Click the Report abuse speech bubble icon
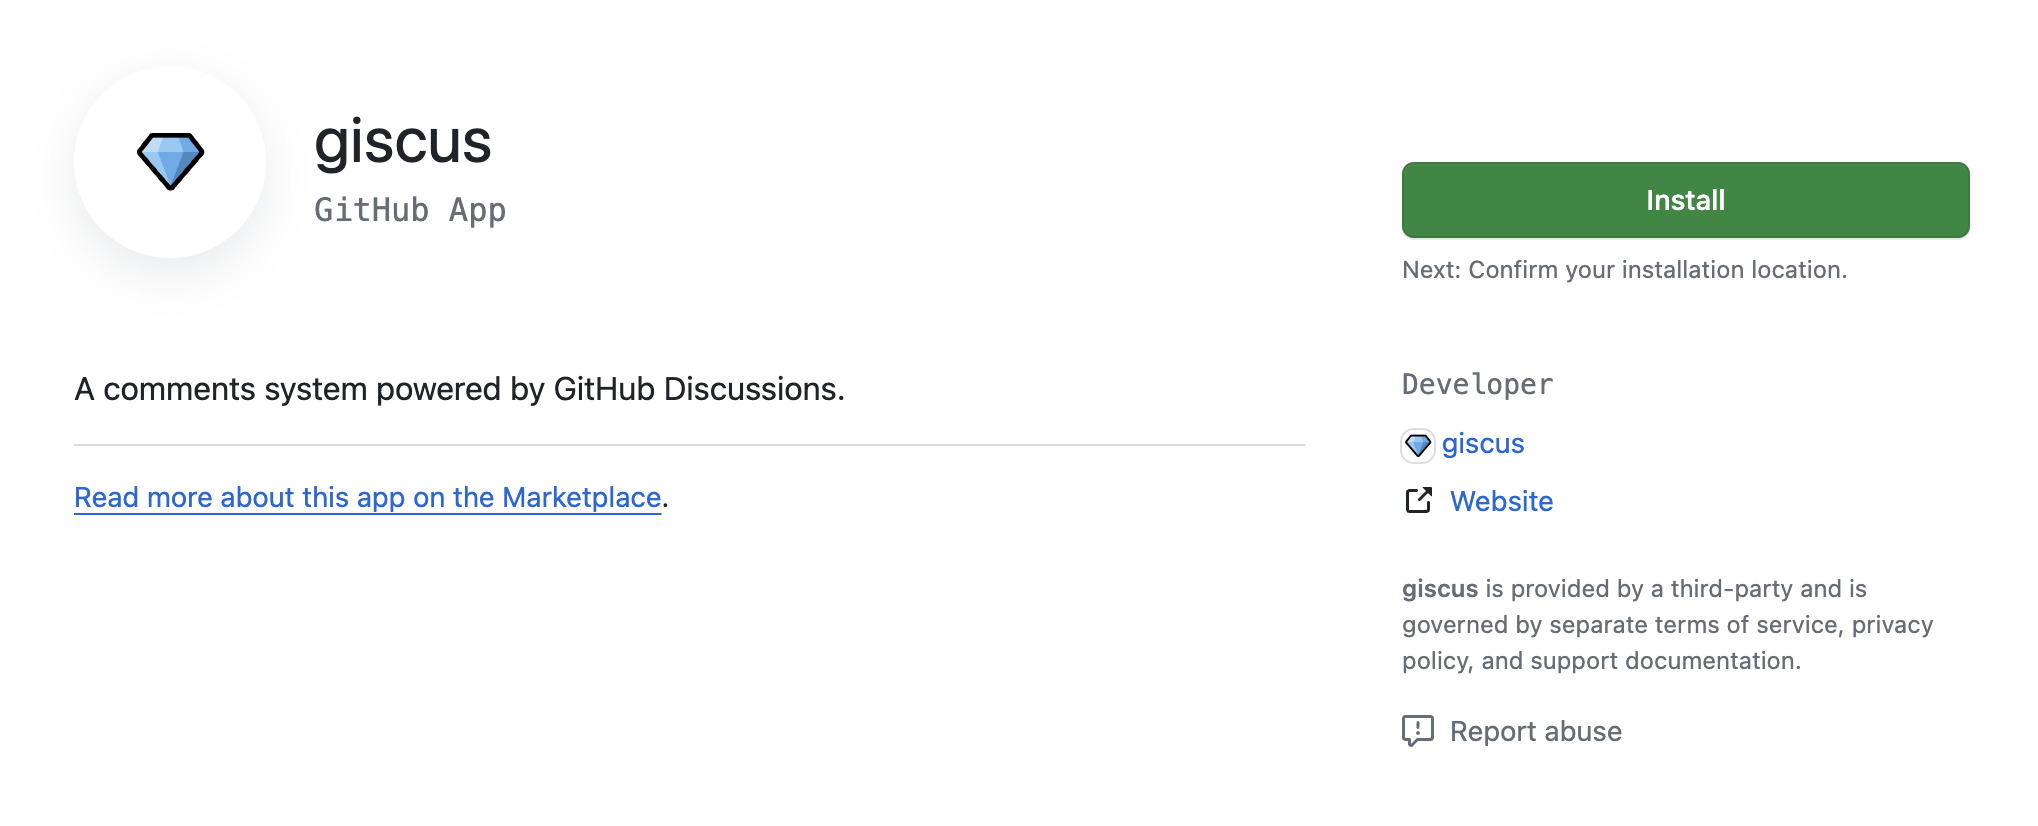2038x826 pixels. (x=1418, y=731)
